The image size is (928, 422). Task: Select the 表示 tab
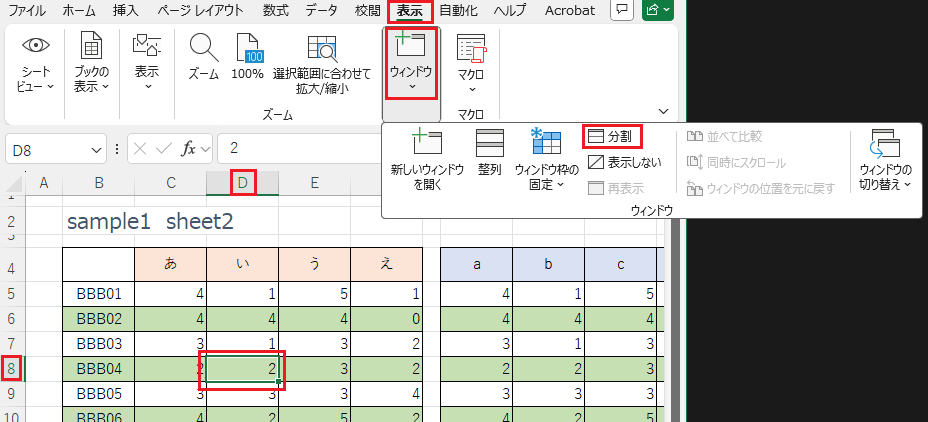point(410,10)
